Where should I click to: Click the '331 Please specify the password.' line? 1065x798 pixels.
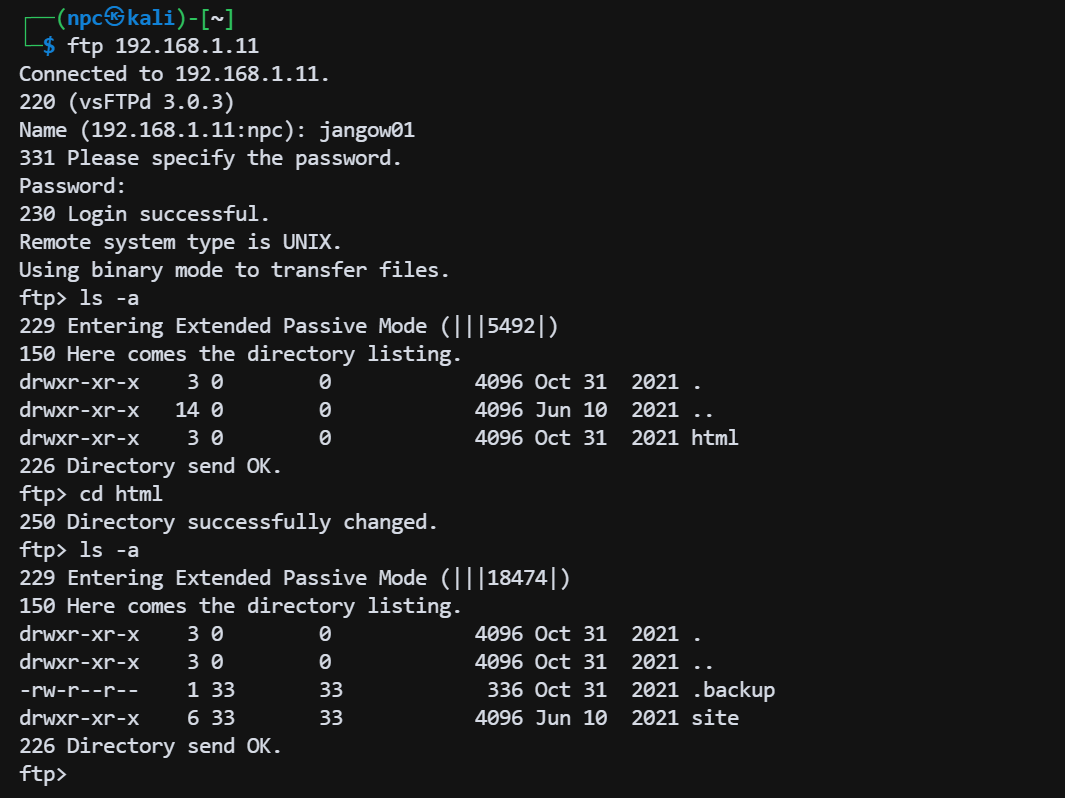point(210,158)
